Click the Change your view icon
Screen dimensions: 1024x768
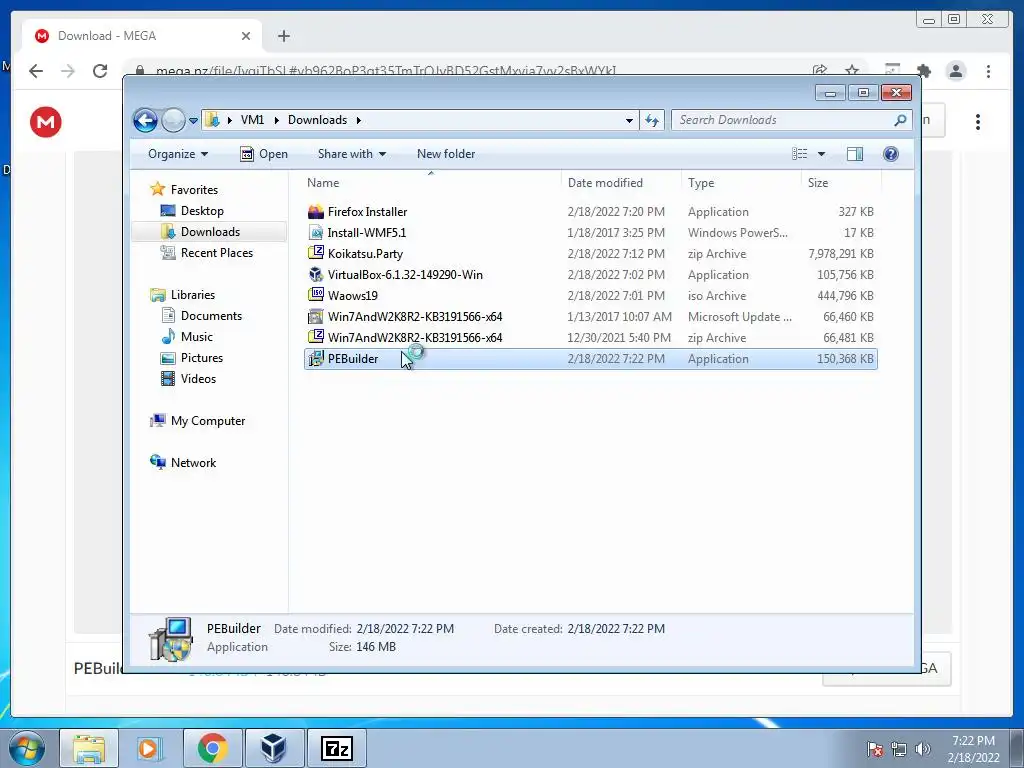pos(799,154)
